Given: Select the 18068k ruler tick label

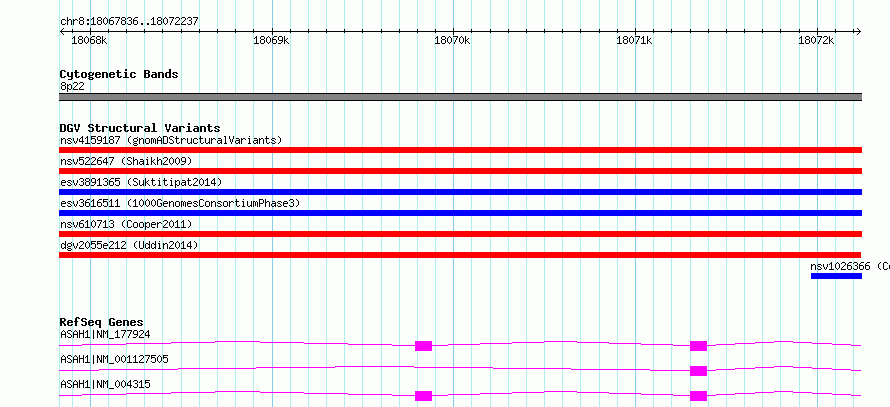Looking at the screenshot, I should pos(89,40).
